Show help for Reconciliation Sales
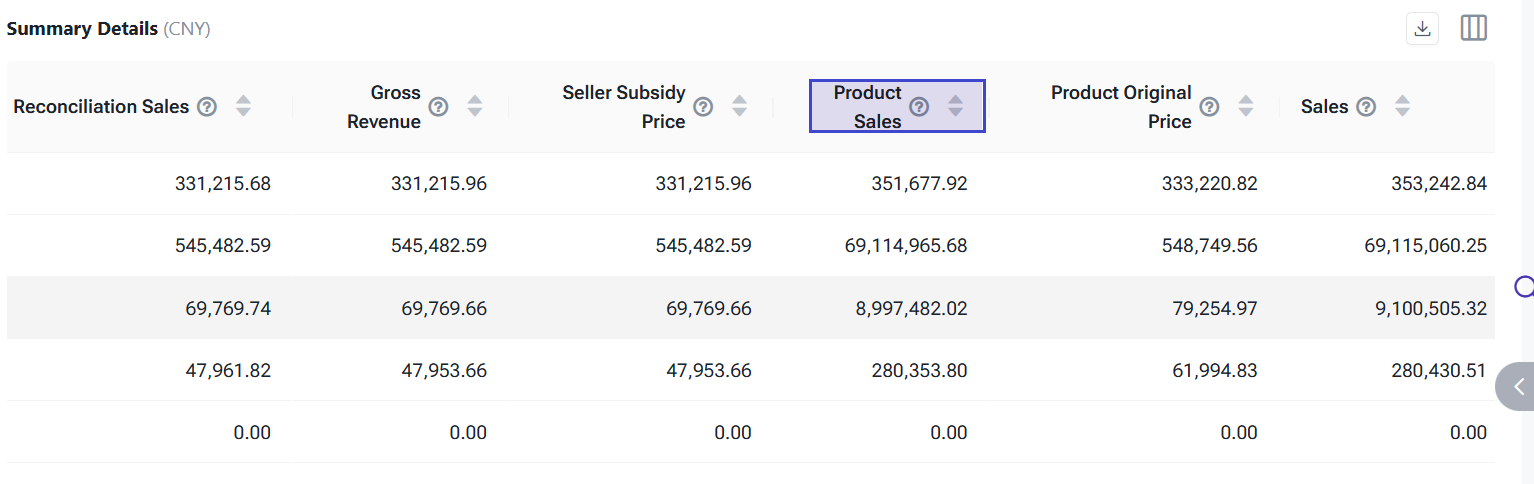 tap(207, 107)
